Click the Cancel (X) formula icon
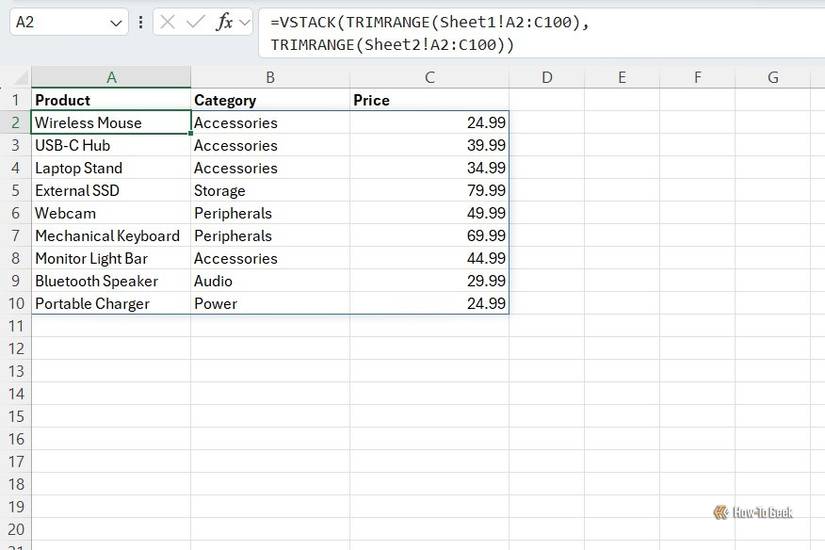Viewport: 825px width, 550px height. pos(167,22)
